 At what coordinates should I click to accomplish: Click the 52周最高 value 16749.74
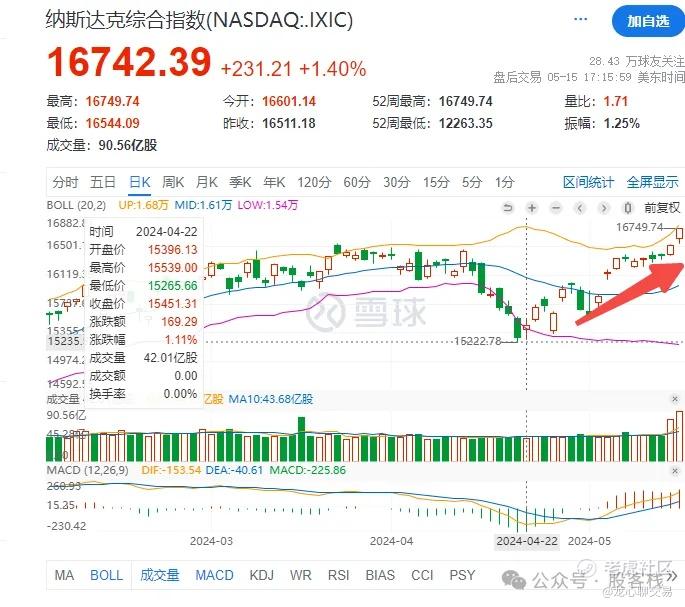pos(466,101)
